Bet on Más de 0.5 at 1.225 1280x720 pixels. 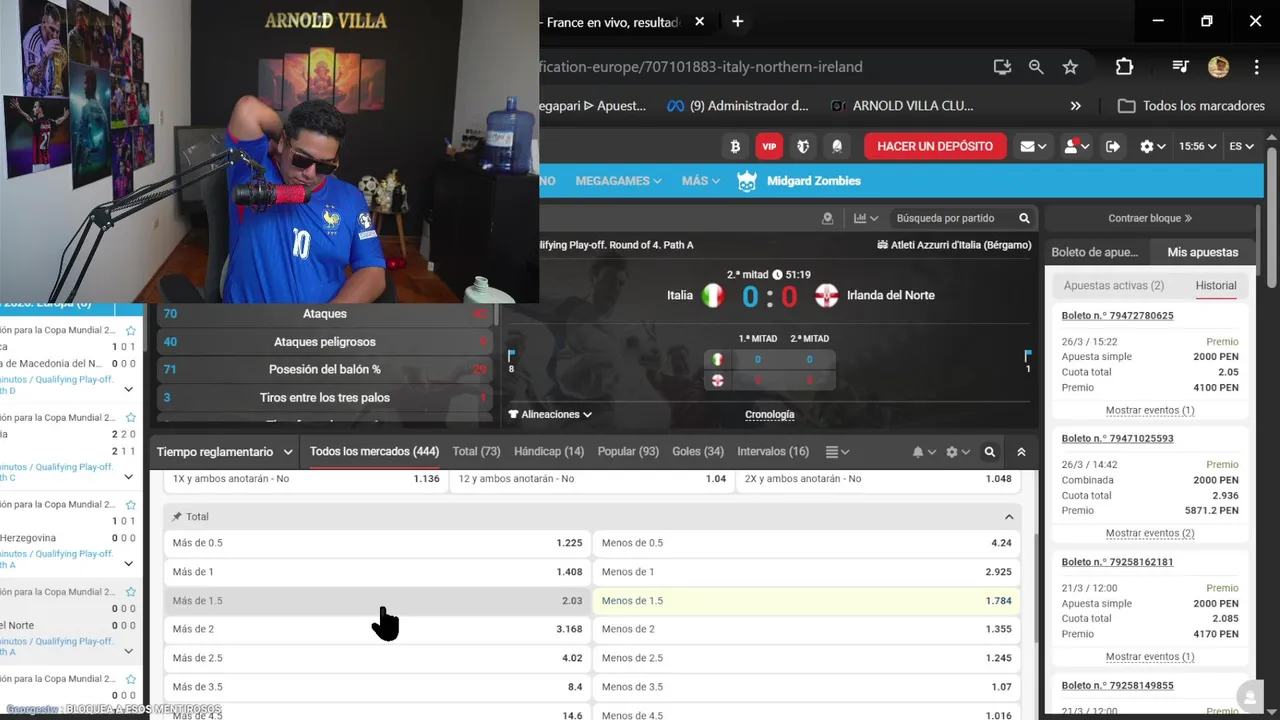point(377,543)
